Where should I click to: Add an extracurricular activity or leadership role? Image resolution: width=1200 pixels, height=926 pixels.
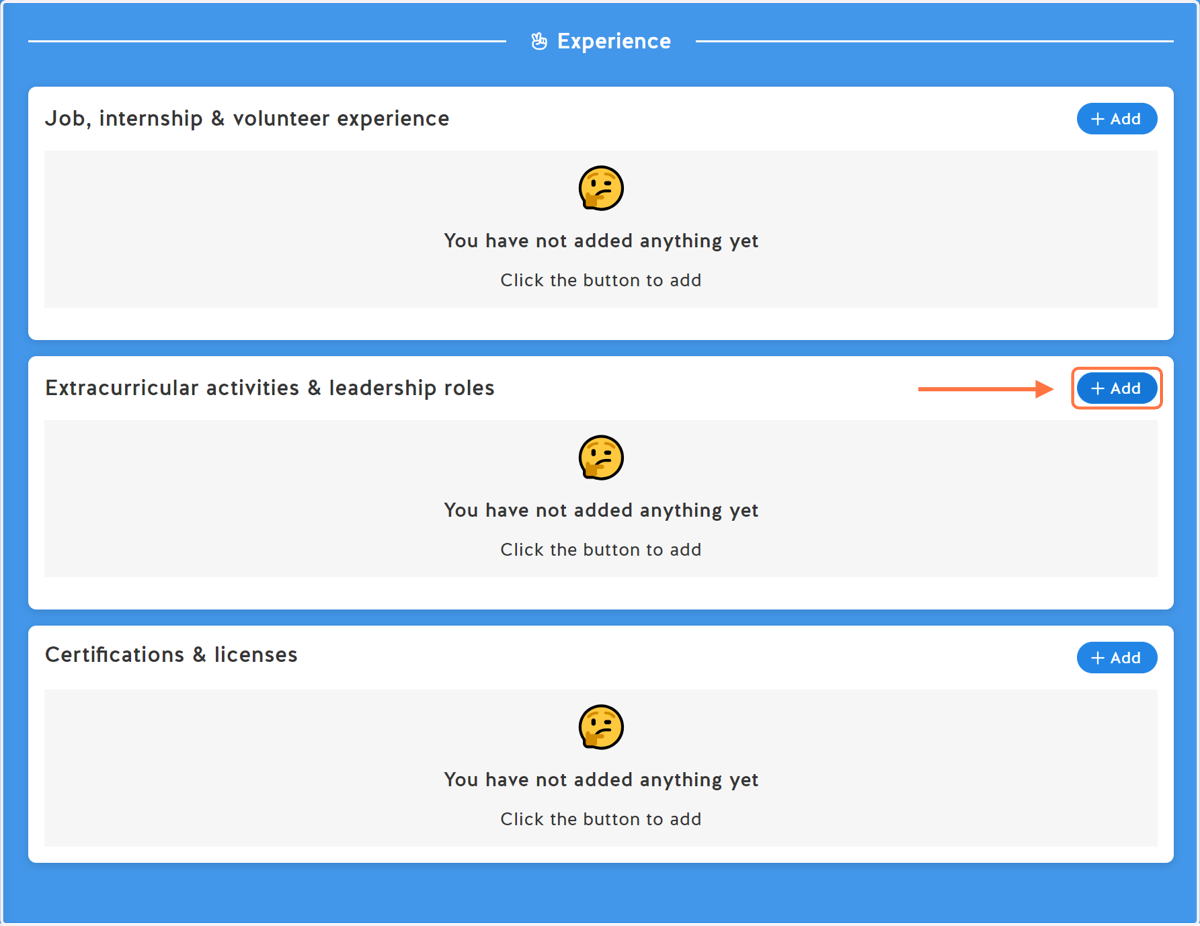1117,388
